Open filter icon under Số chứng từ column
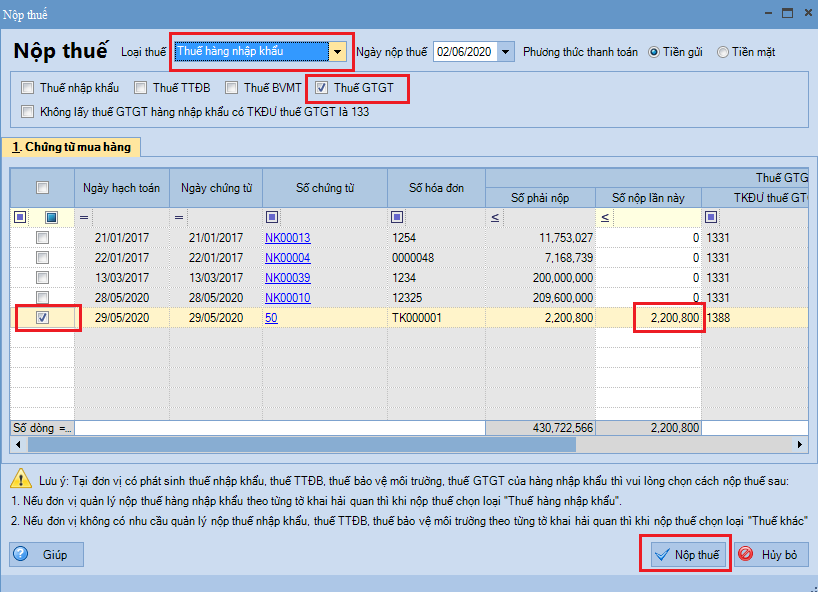Viewport: 818px width, 592px height. [272, 217]
